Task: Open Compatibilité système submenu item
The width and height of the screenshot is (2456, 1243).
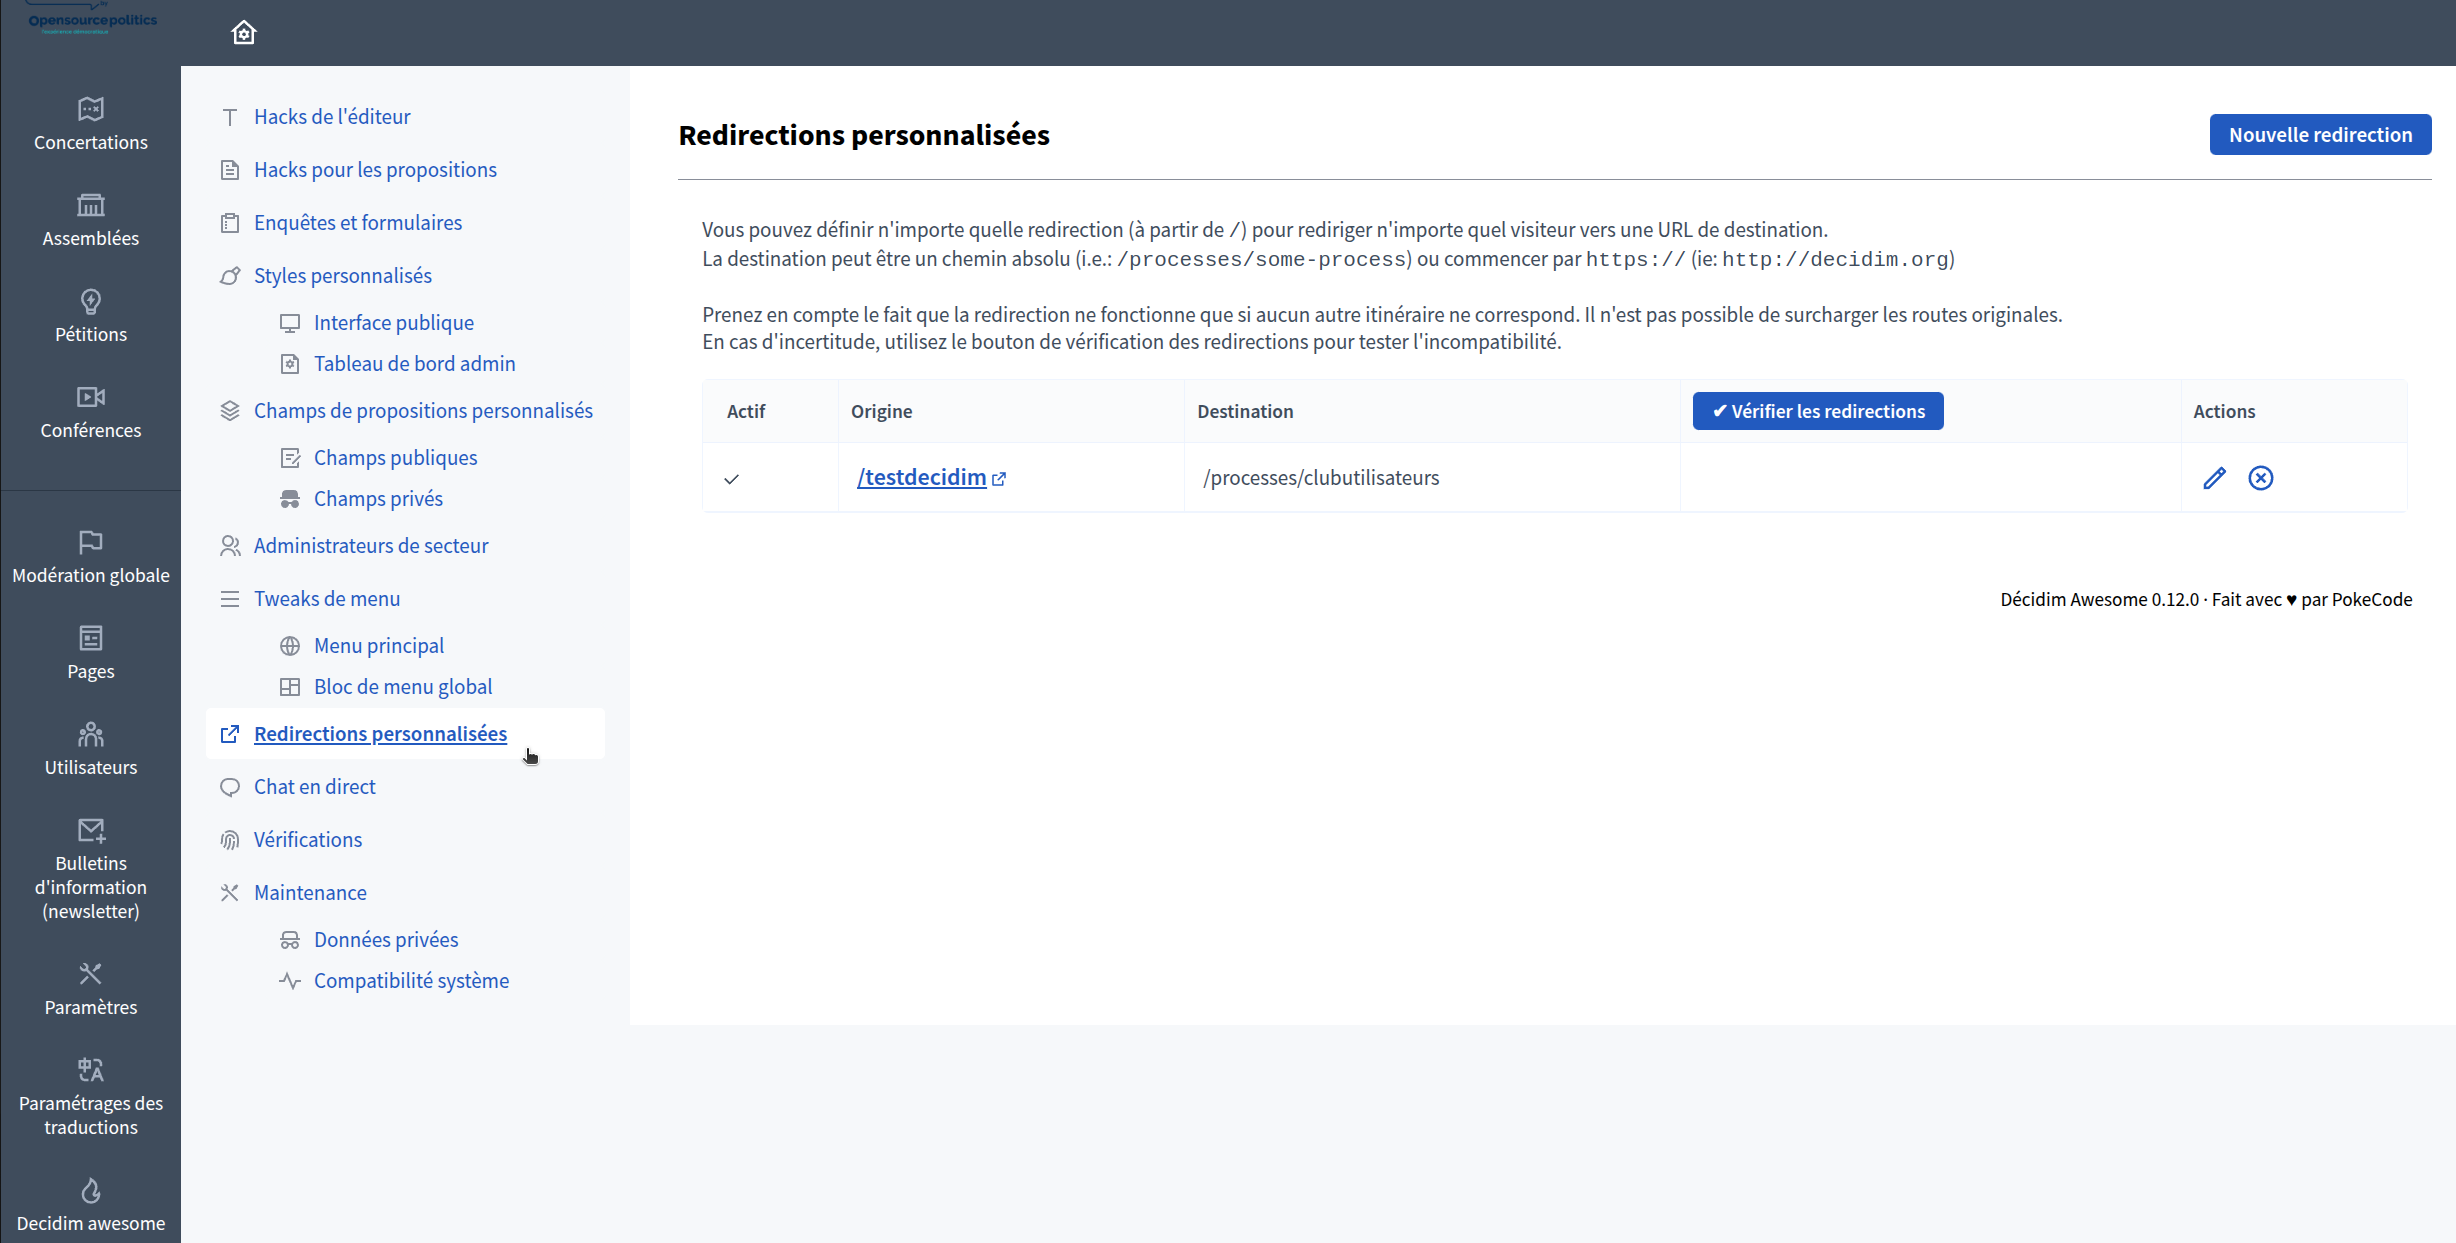Action: point(410,981)
